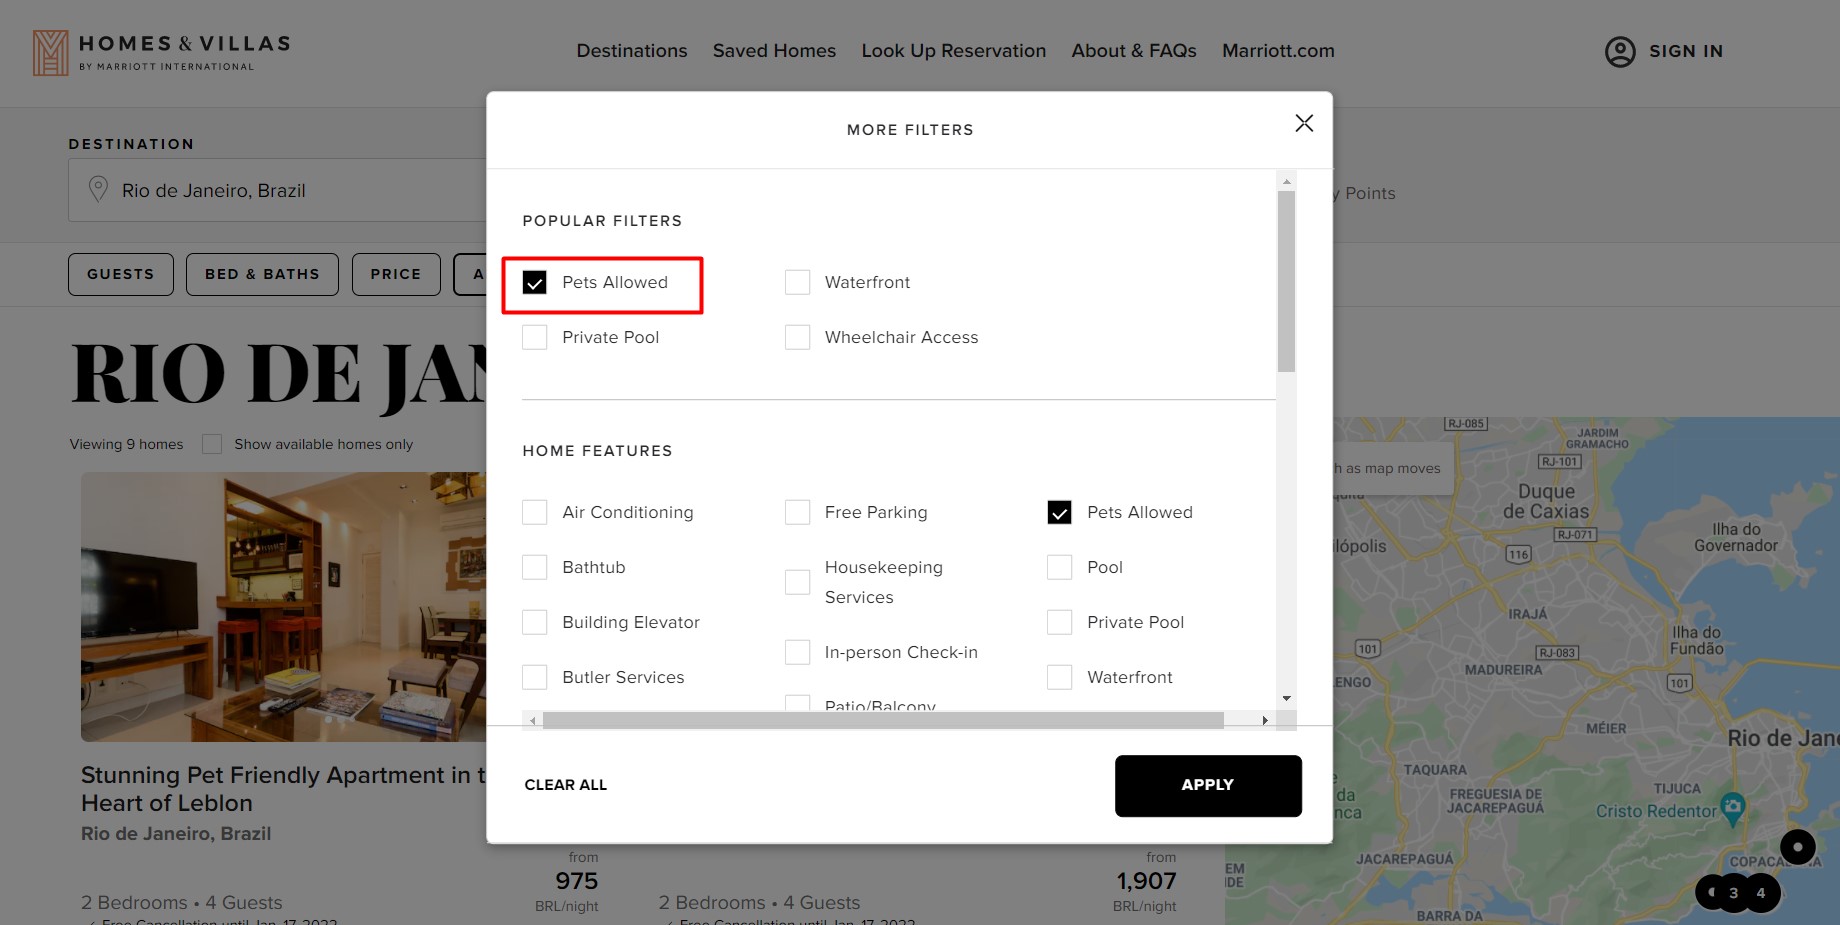Click the horizontal scrollbar right arrow
Screen dimensions: 1840x925
pos(1265,720)
